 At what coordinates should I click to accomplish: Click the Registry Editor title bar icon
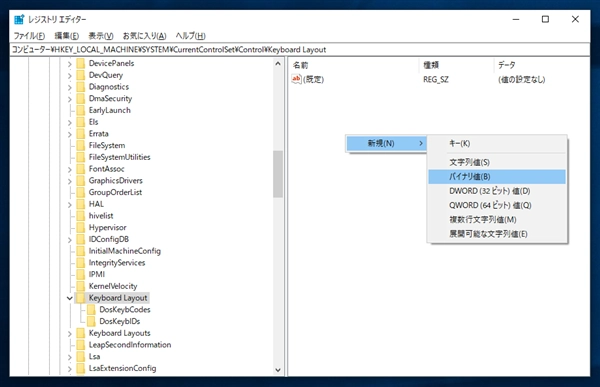click(x=19, y=19)
